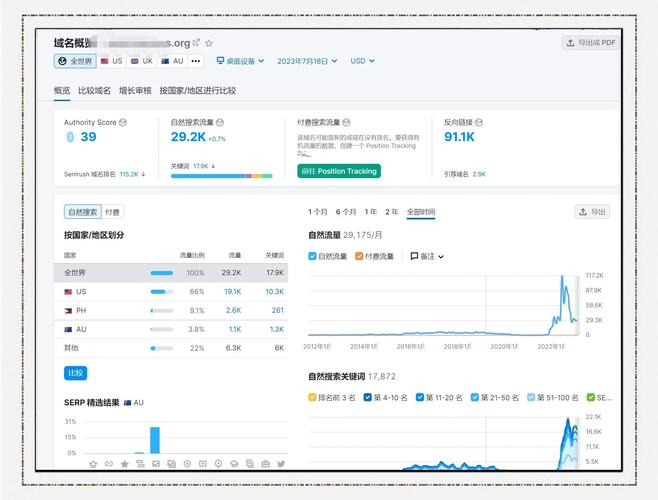
Task: Open the Authority Score info icon
Action: [123, 122]
